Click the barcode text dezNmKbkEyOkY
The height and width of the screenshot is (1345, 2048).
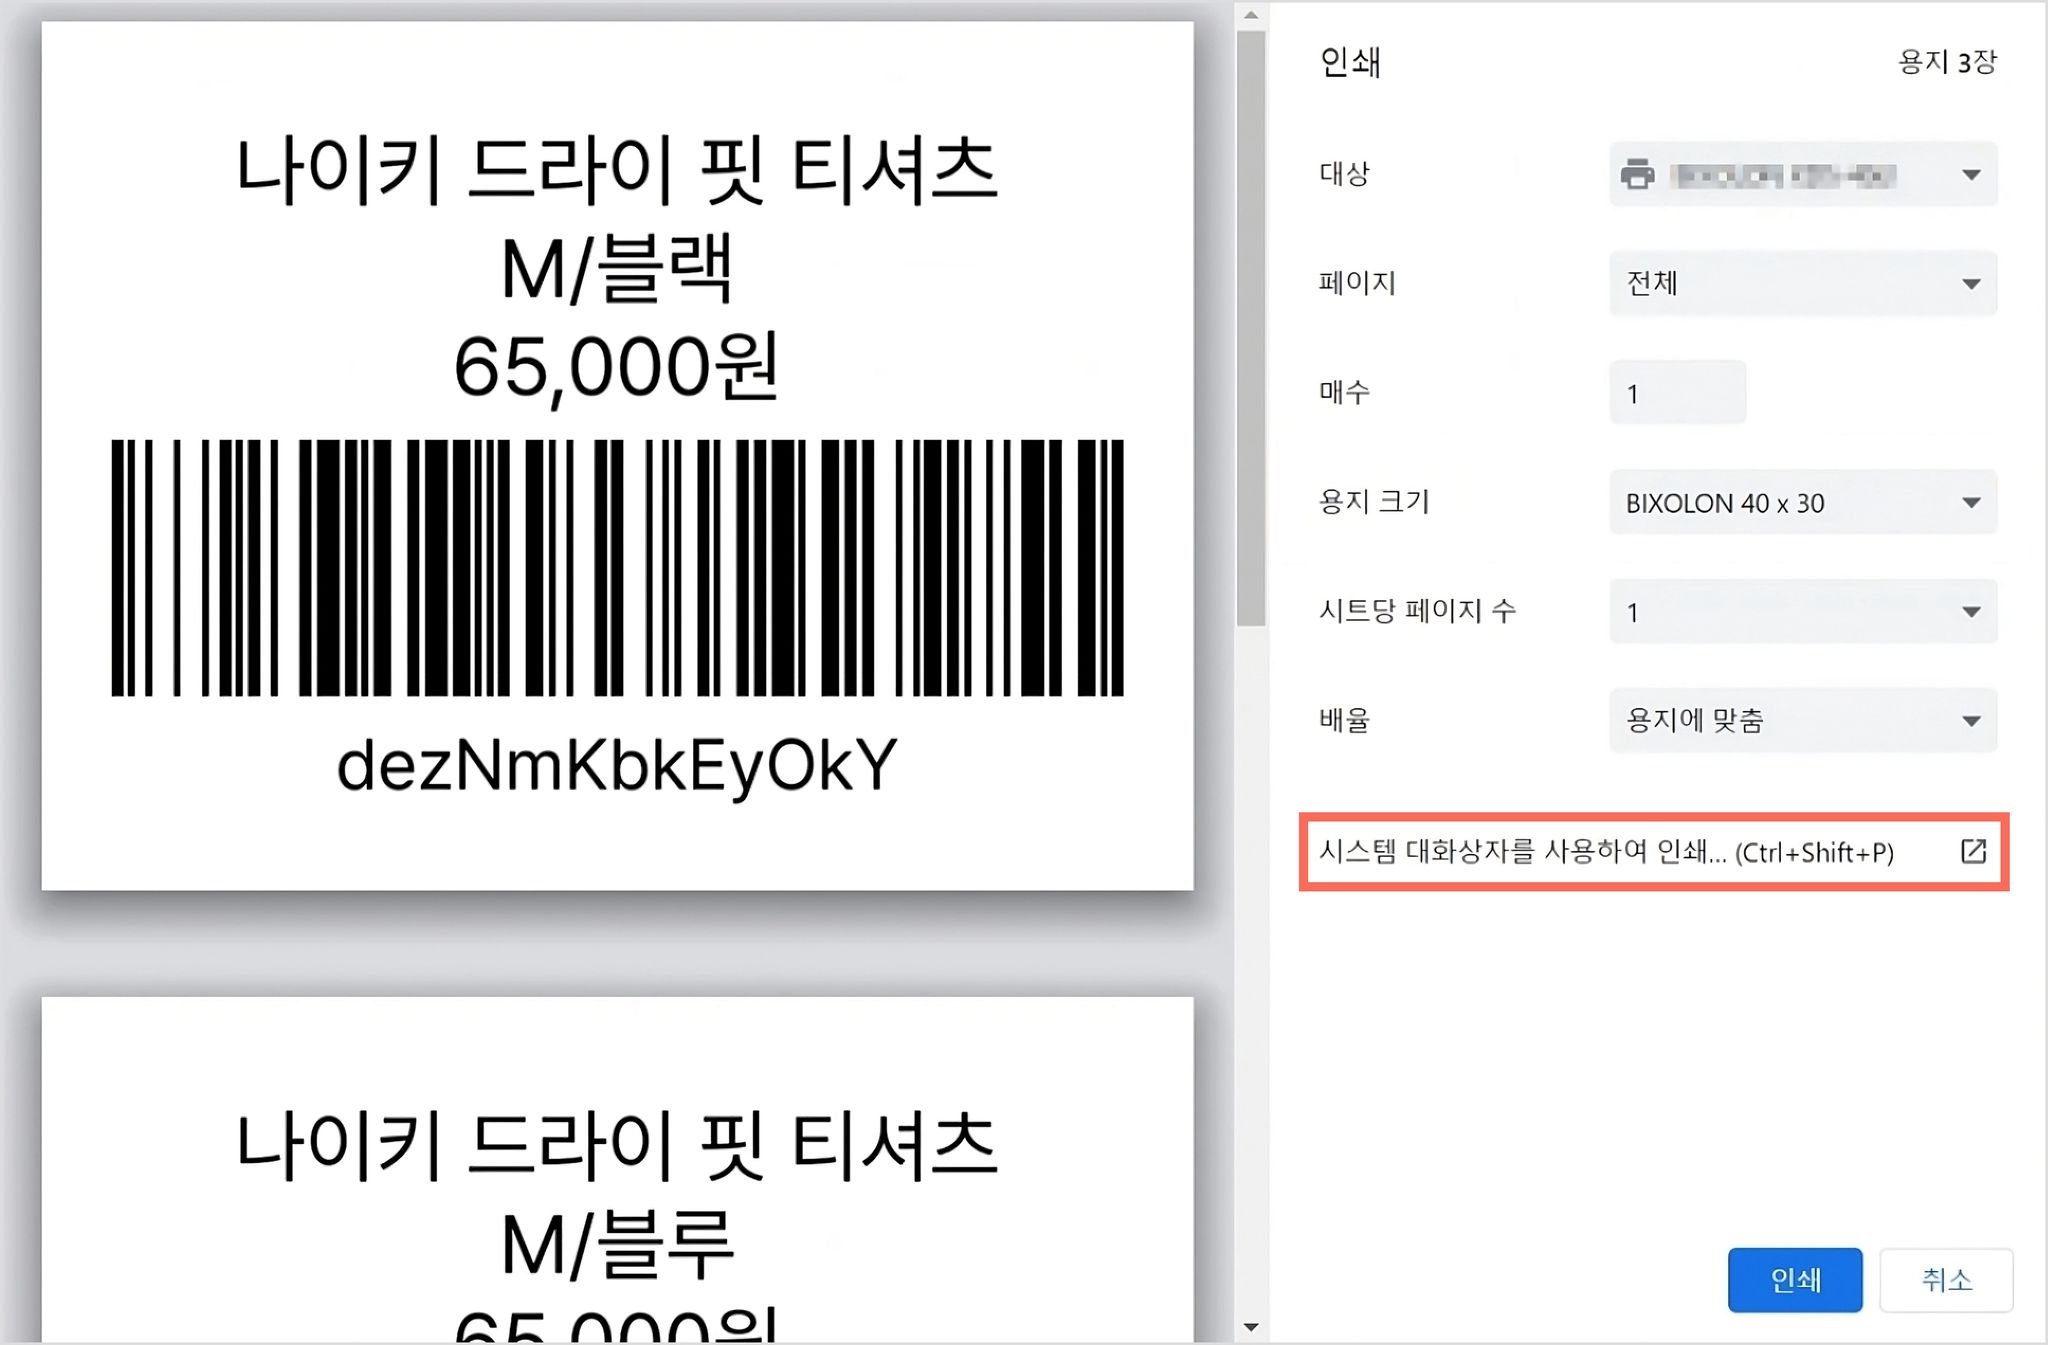tap(617, 766)
